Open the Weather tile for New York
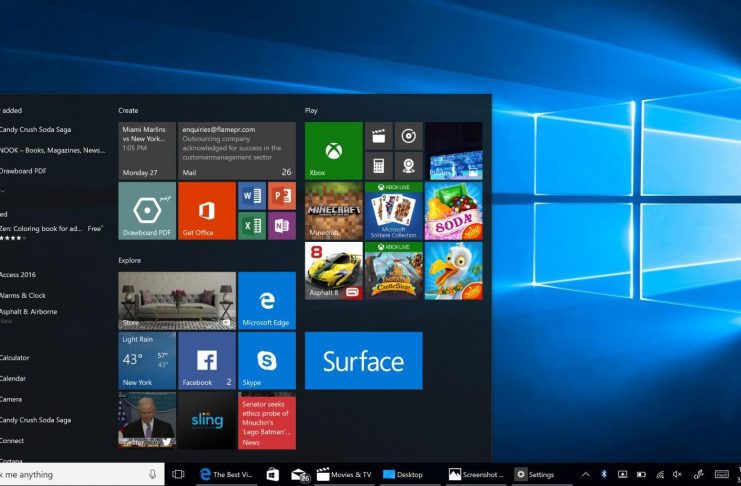Screen dimensions: 741x486 pos(147,361)
